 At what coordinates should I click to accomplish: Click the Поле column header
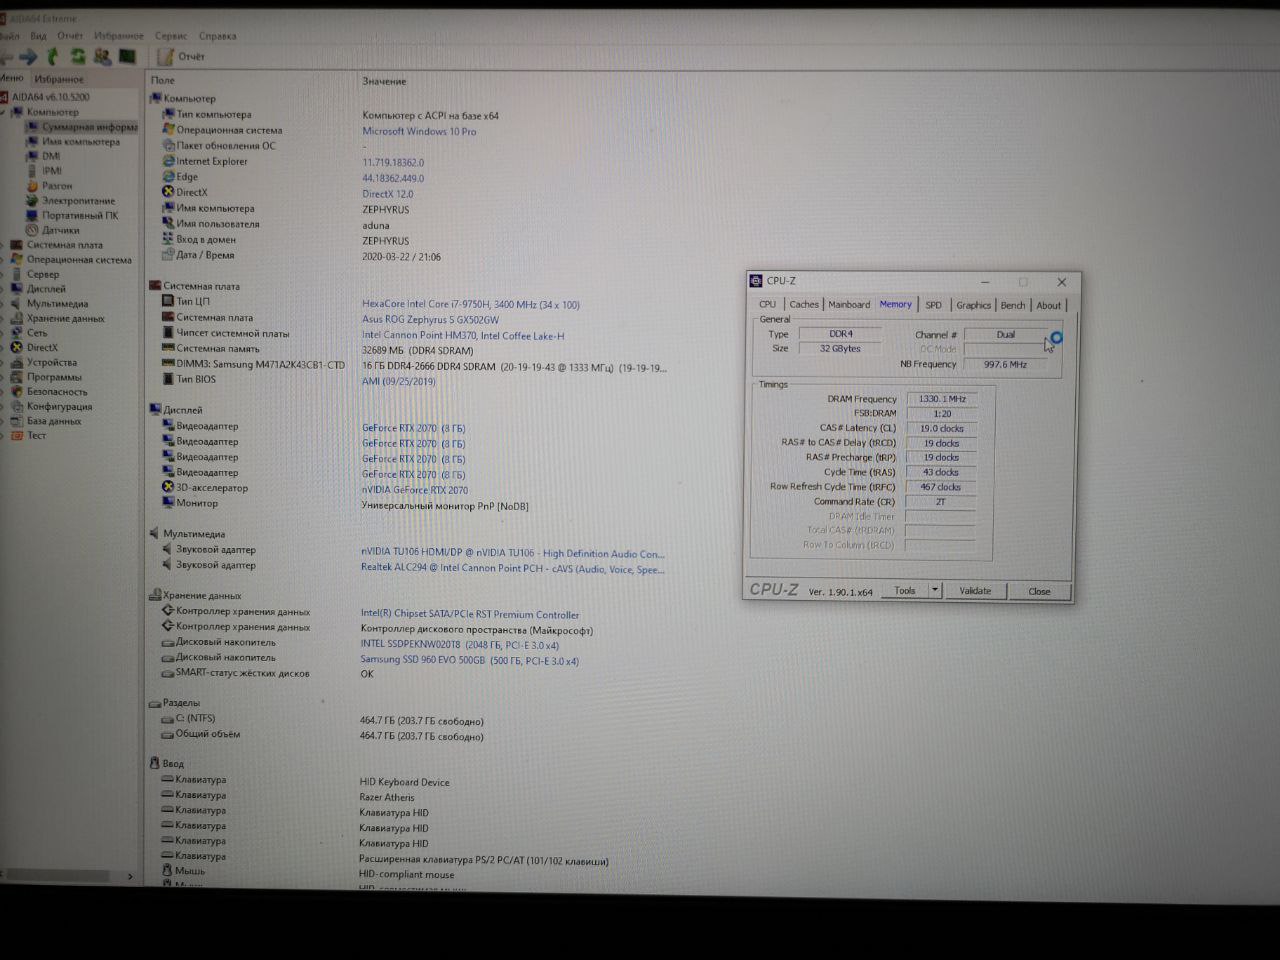162,80
